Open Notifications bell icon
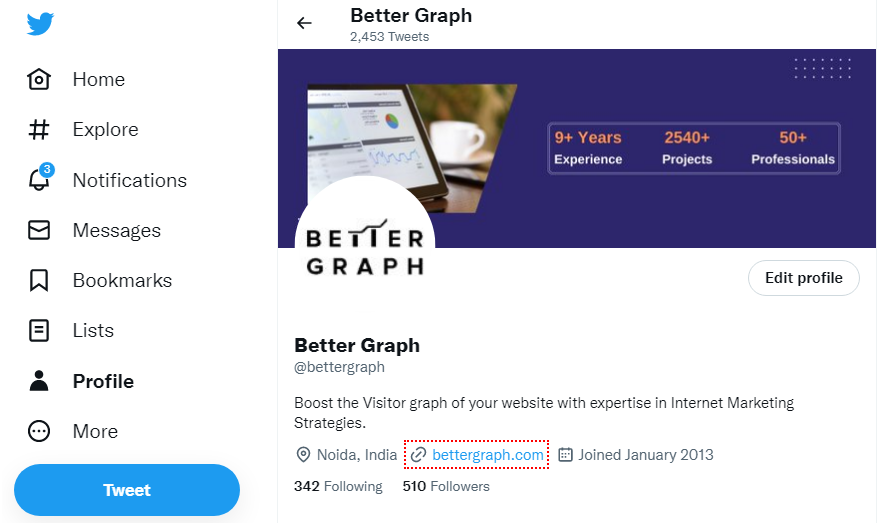882x523 pixels. click(x=39, y=181)
